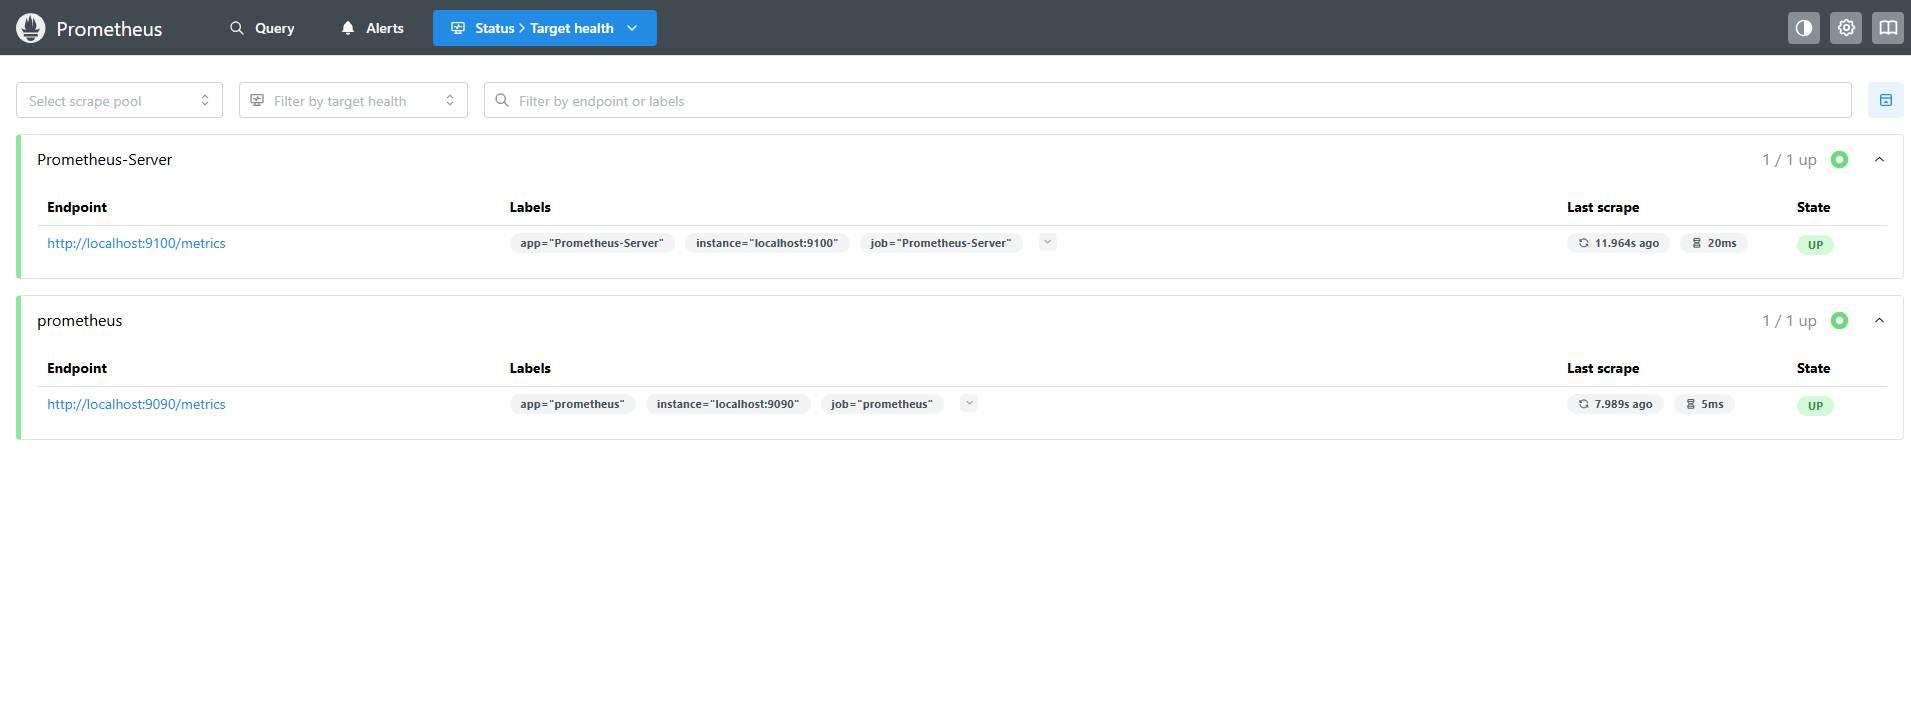Click the UP state badge for localhost:9100
Image resolution: width=1911 pixels, height=712 pixels.
[x=1815, y=245]
